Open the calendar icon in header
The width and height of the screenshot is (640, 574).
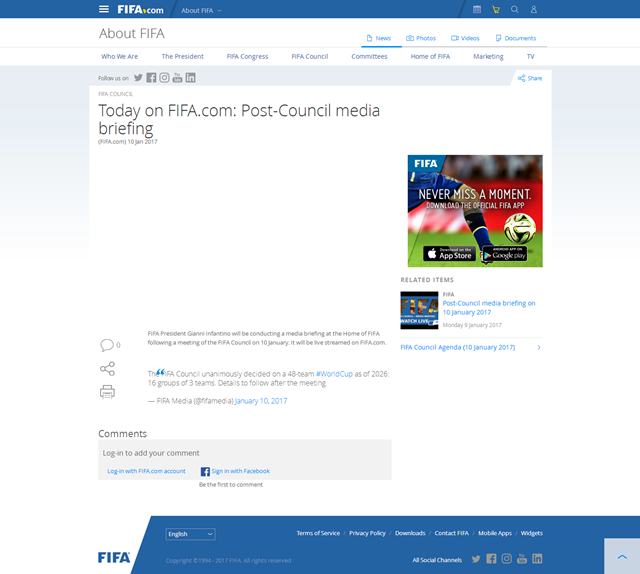[x=477, y=9]
